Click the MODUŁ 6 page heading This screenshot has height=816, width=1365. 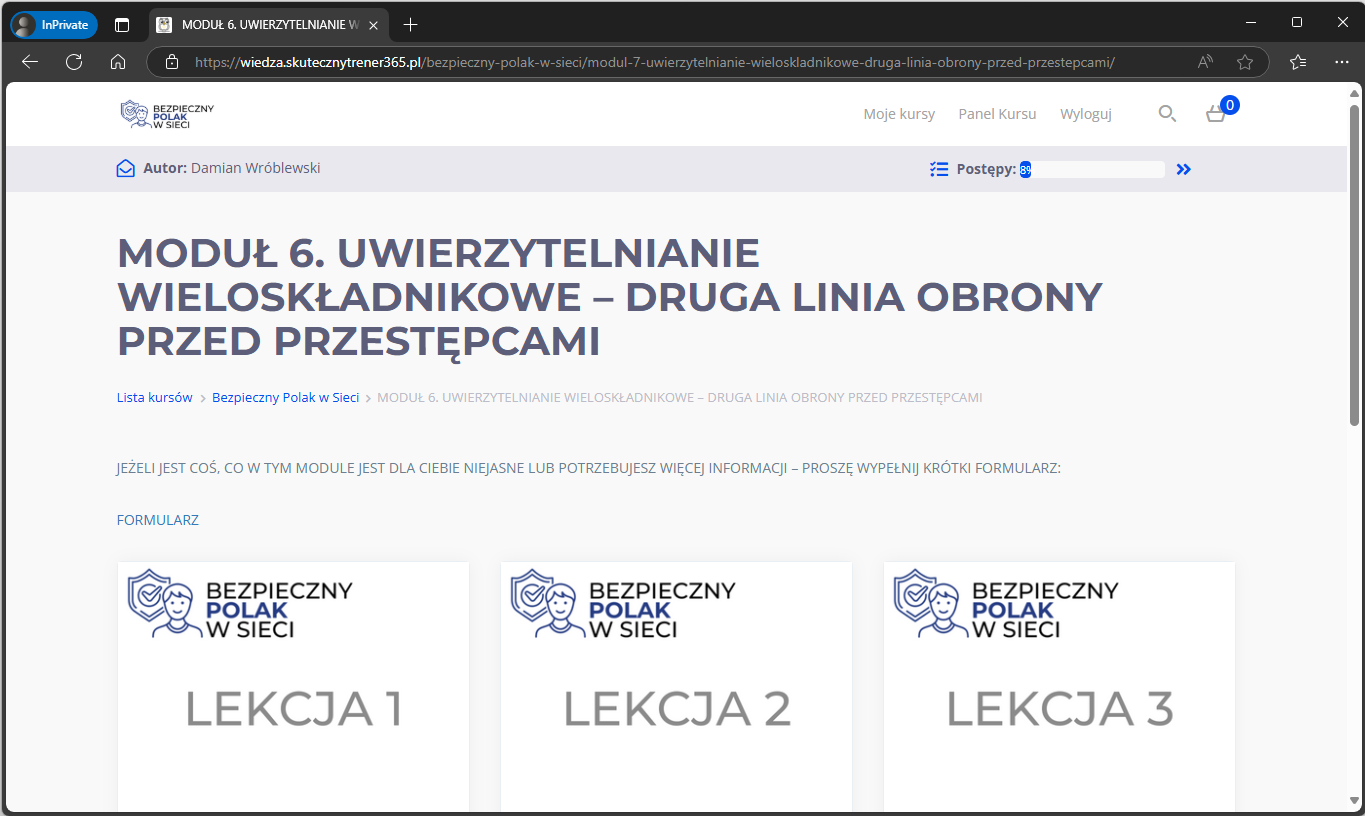610,297
